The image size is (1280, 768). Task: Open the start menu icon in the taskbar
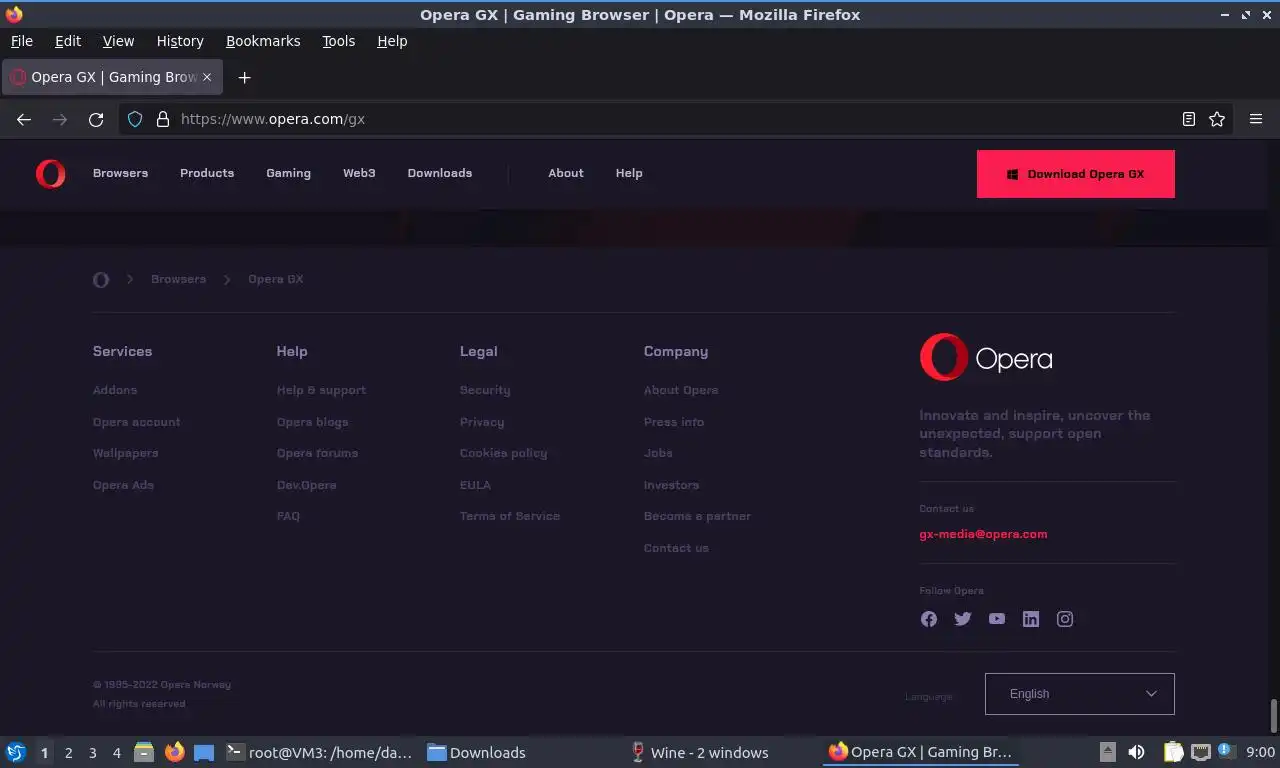[x=16, y=752]
